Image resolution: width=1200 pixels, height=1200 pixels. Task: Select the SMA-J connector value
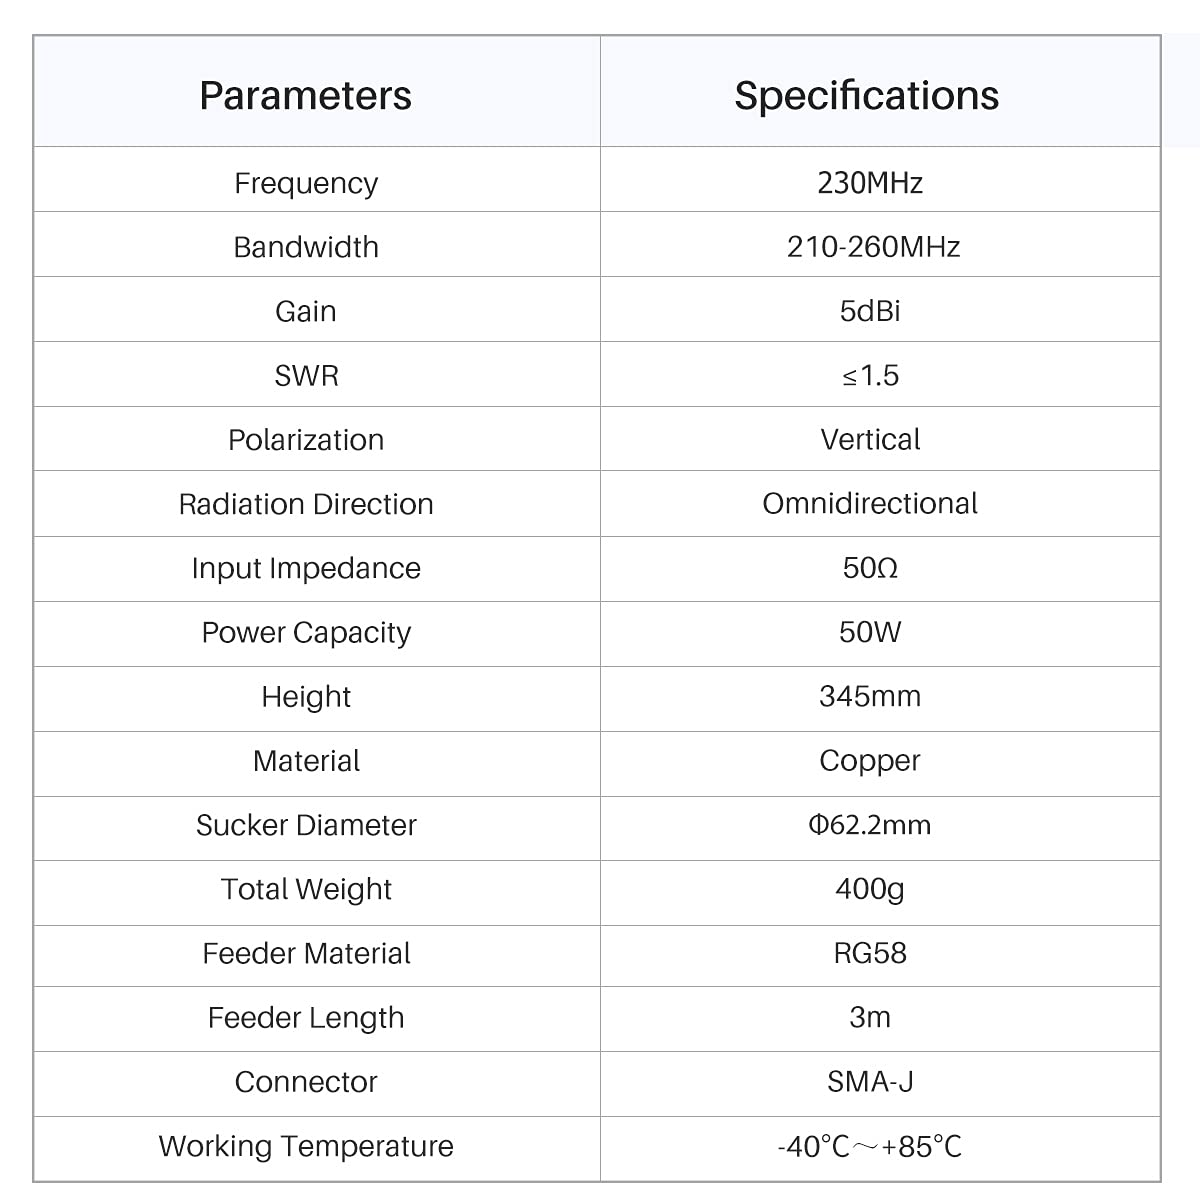(x=870, y=1082)
